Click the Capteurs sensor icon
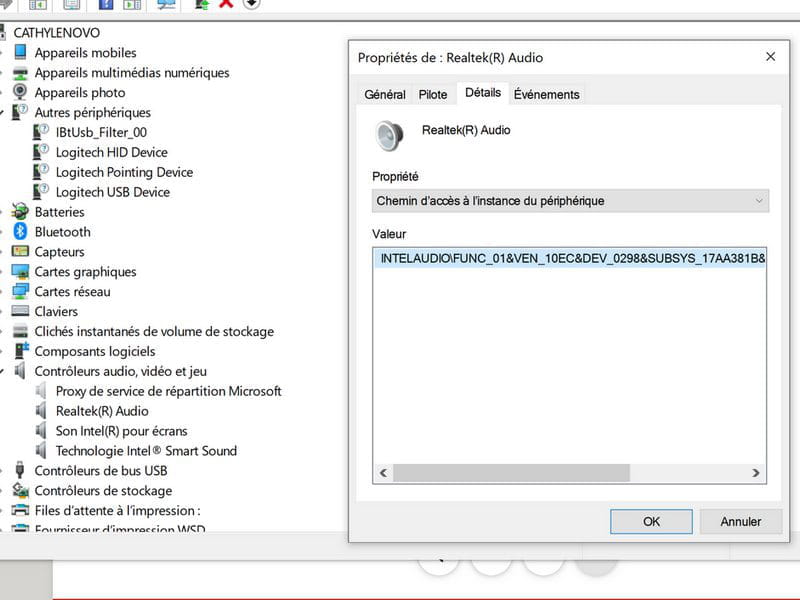 click(20, 251)
